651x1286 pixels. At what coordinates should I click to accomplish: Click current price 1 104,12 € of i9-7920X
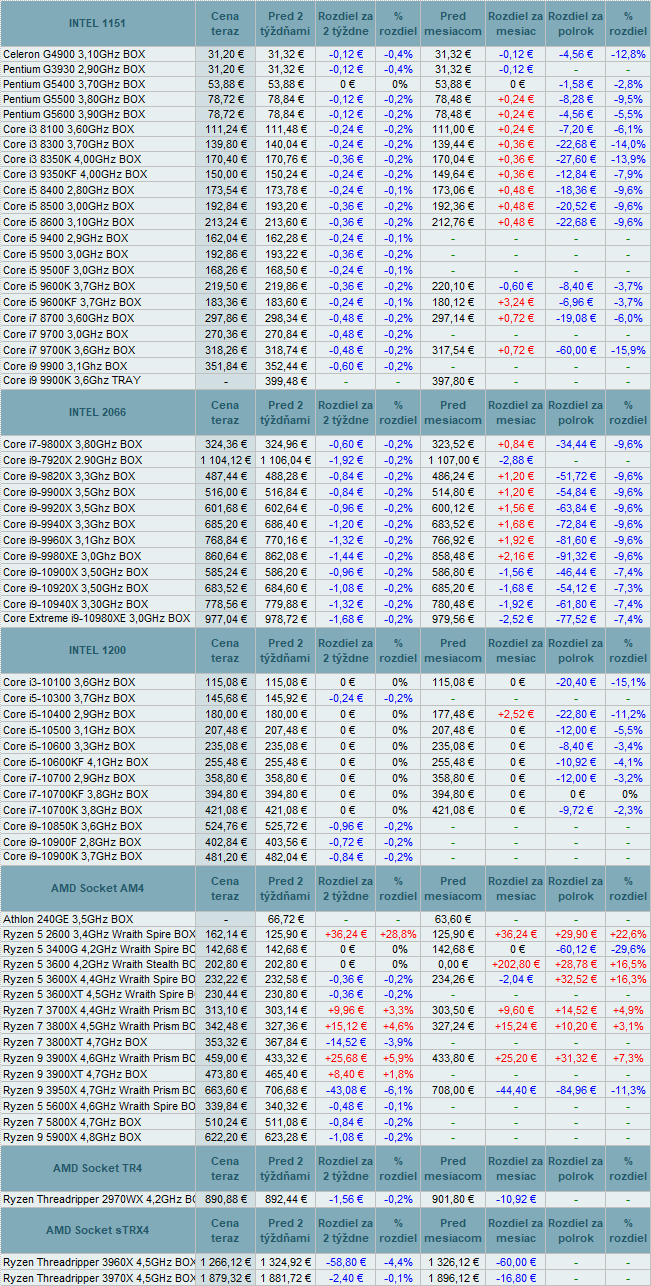click(225, 460)
